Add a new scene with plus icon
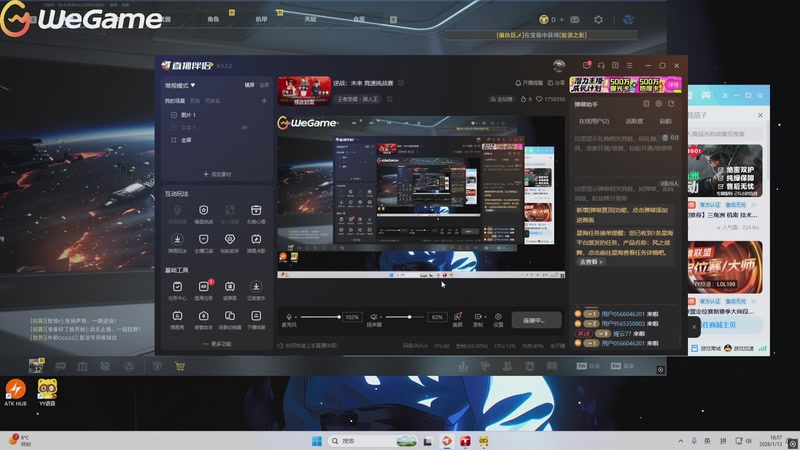The width and height of the screenshot is (800, 450). point(264,101)
